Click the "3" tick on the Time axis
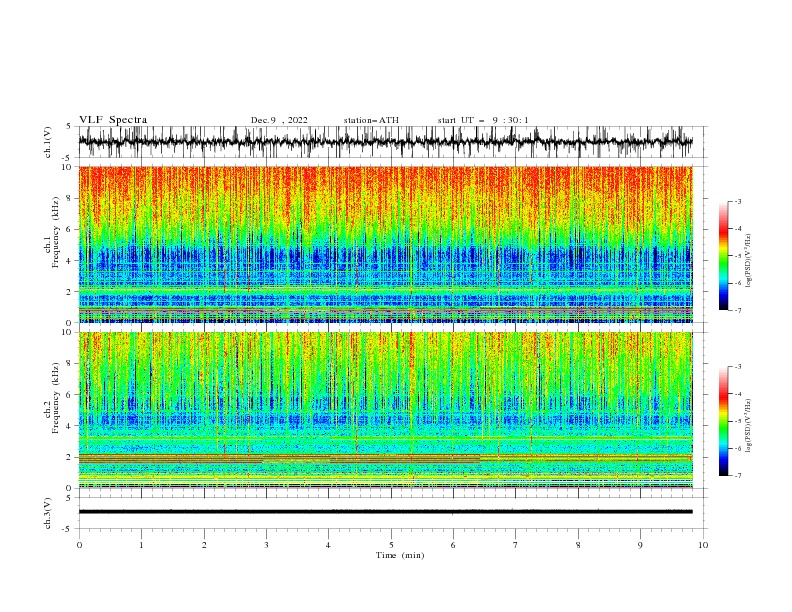The height and width of the screenshot is (612, 792). click(x=266, y=545)
